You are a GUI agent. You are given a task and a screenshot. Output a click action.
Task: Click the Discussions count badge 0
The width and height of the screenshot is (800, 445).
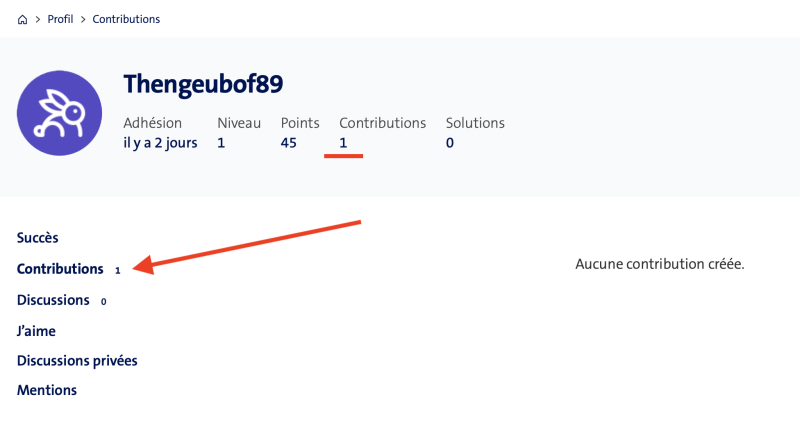[x=103, y=301]
